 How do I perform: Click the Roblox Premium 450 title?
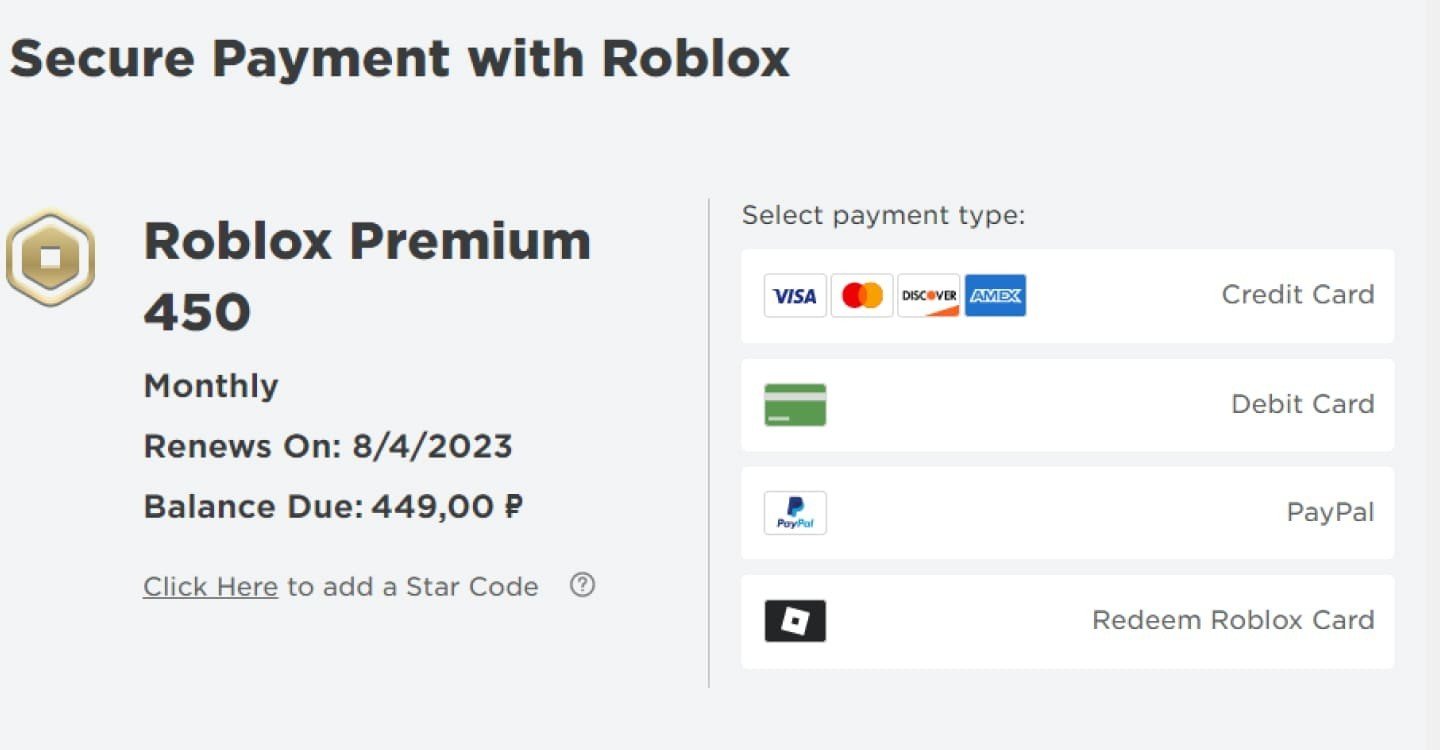tap(367, 276)
